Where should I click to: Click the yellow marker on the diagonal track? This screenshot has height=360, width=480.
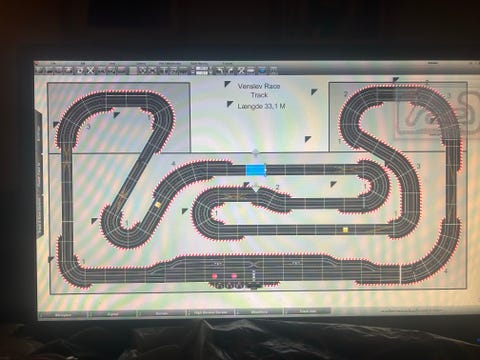pyautogui.click(x=158, y=205)
